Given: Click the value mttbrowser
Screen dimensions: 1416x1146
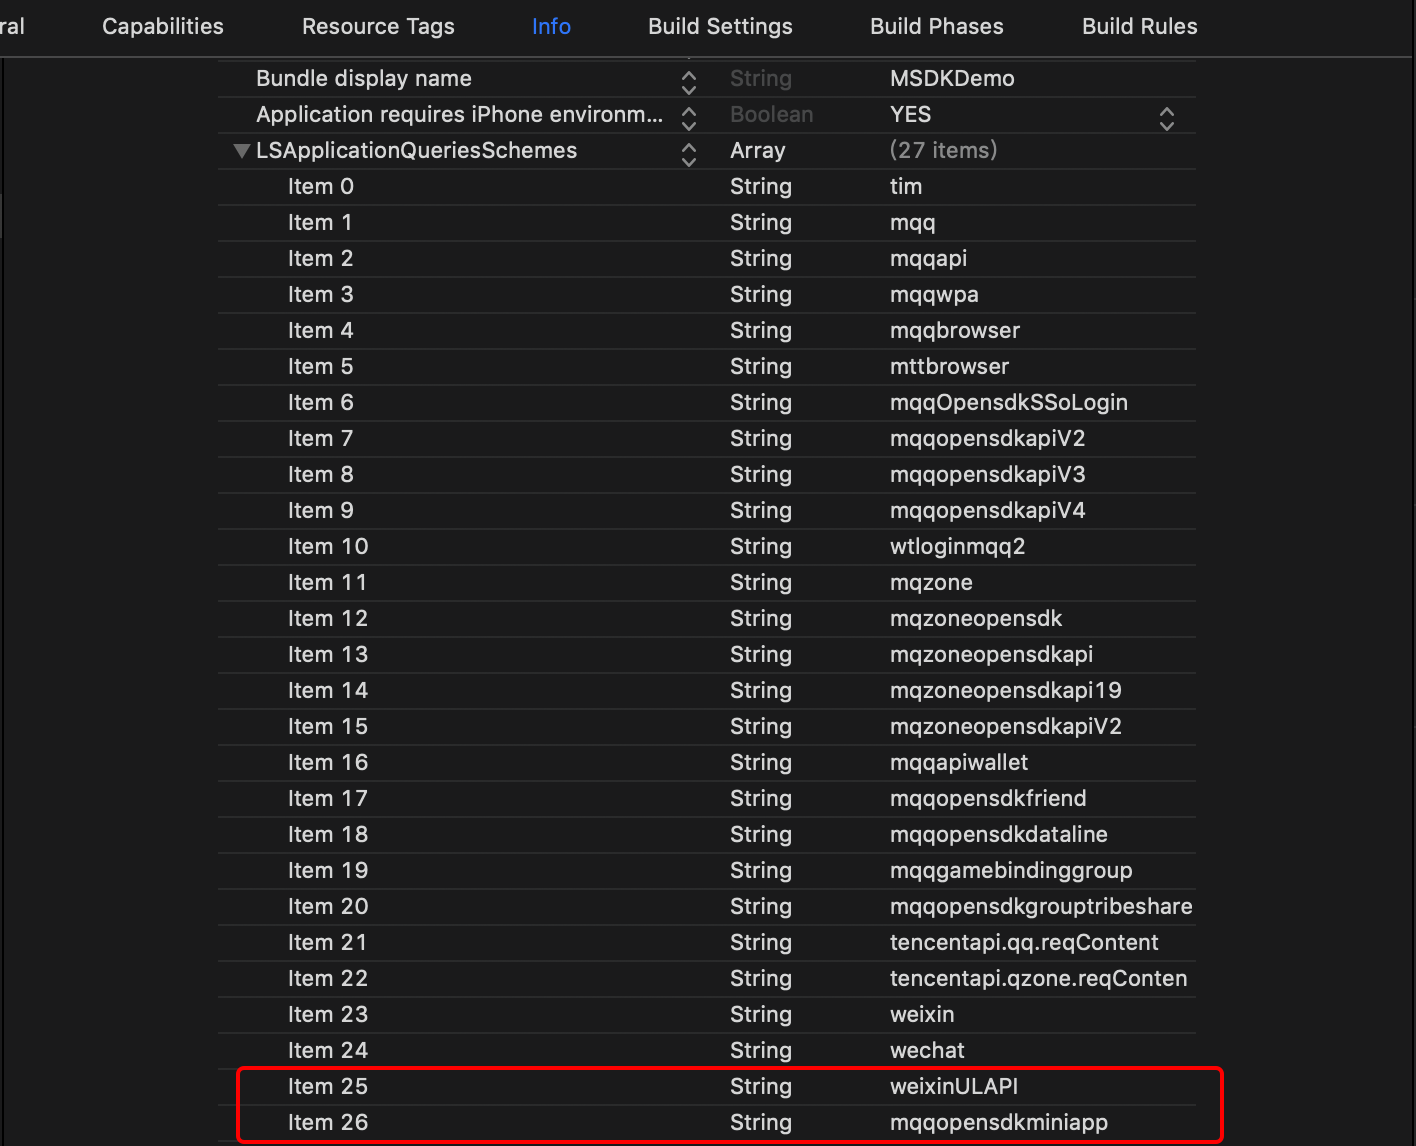Looking at the screenshot, I should pyautogui.click(x=949, y=367).
